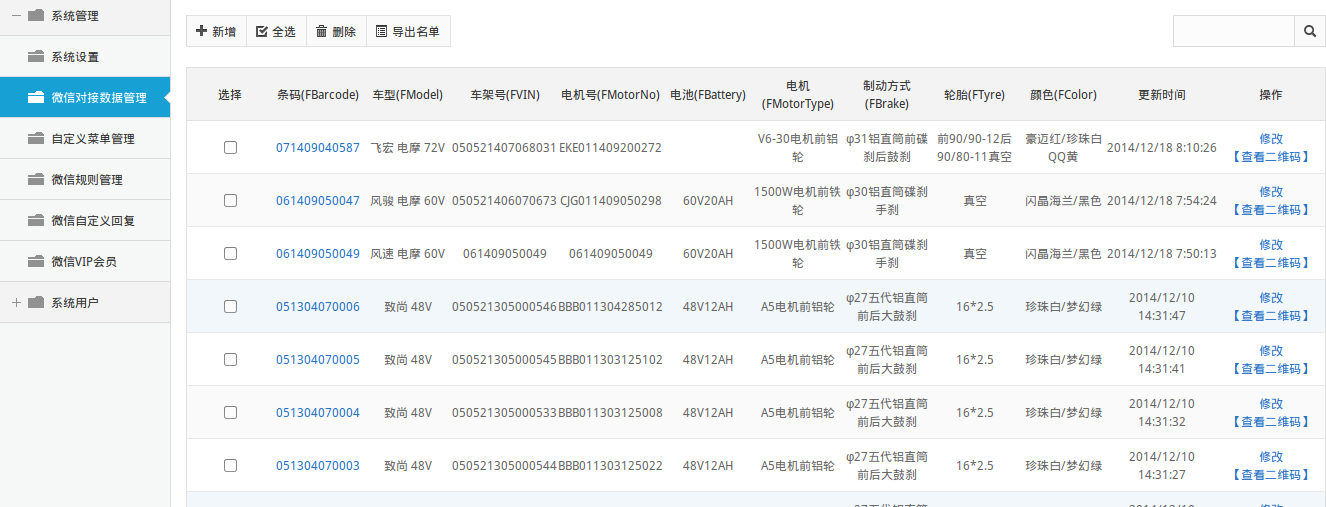Click the 更新时间 column header

point(1162,95)
